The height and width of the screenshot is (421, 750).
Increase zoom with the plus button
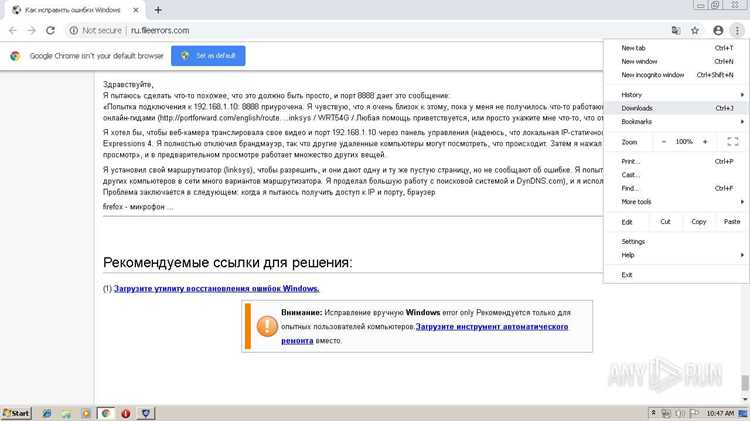(x=705, y=142)
